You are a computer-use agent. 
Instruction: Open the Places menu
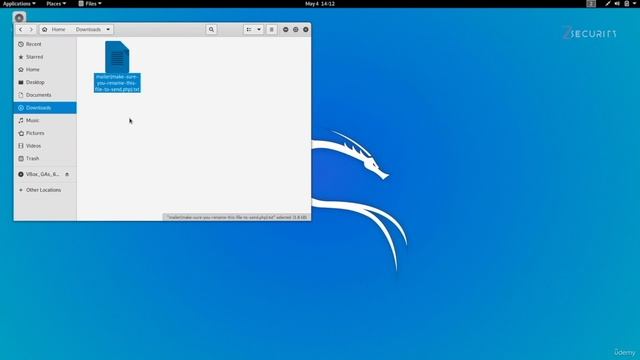[56, 4]
